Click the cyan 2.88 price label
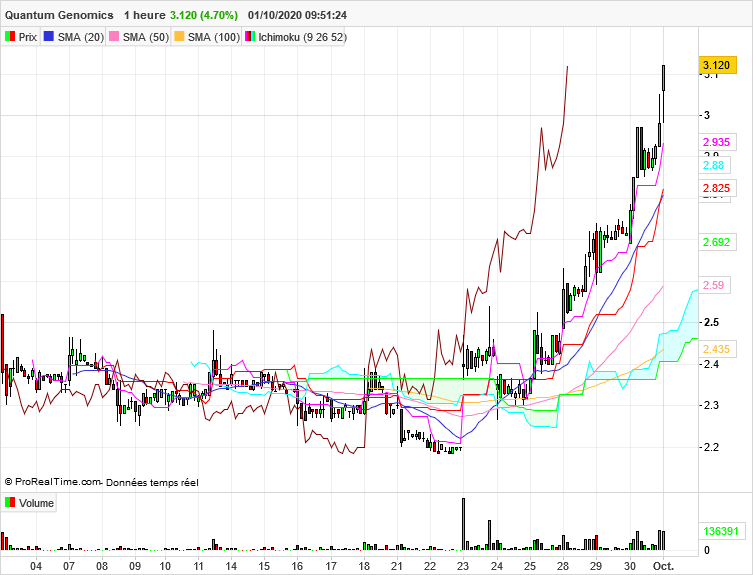The height and width of the screenshot is (575, 753). [x=714, y=165]
